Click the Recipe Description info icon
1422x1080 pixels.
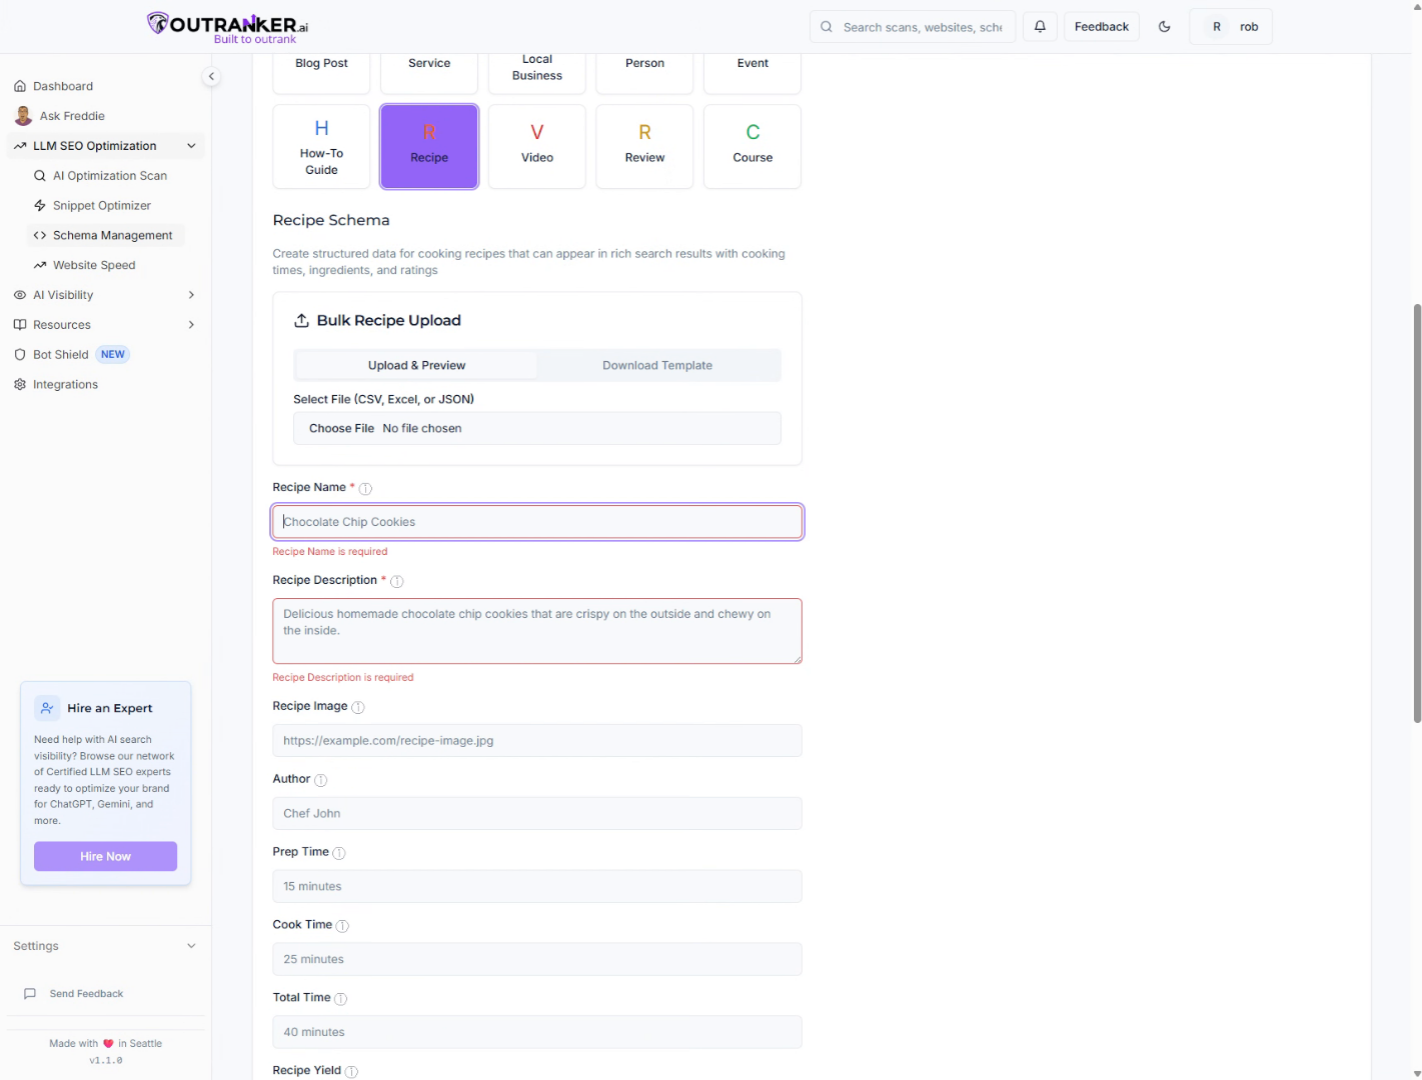coord(396,581)
